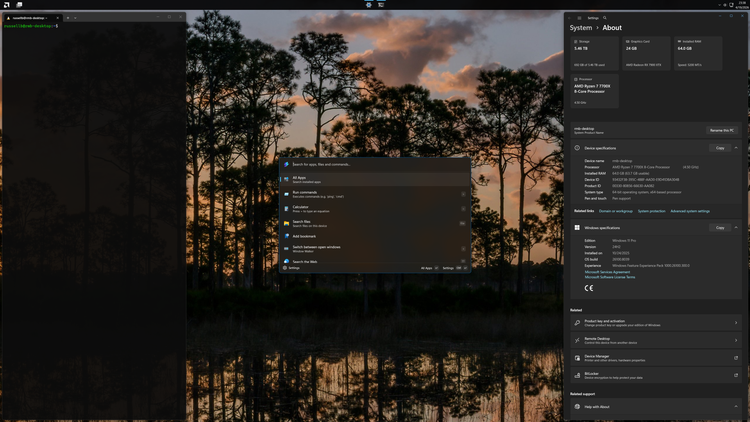Click the Start logo at top-left corner

7,5
